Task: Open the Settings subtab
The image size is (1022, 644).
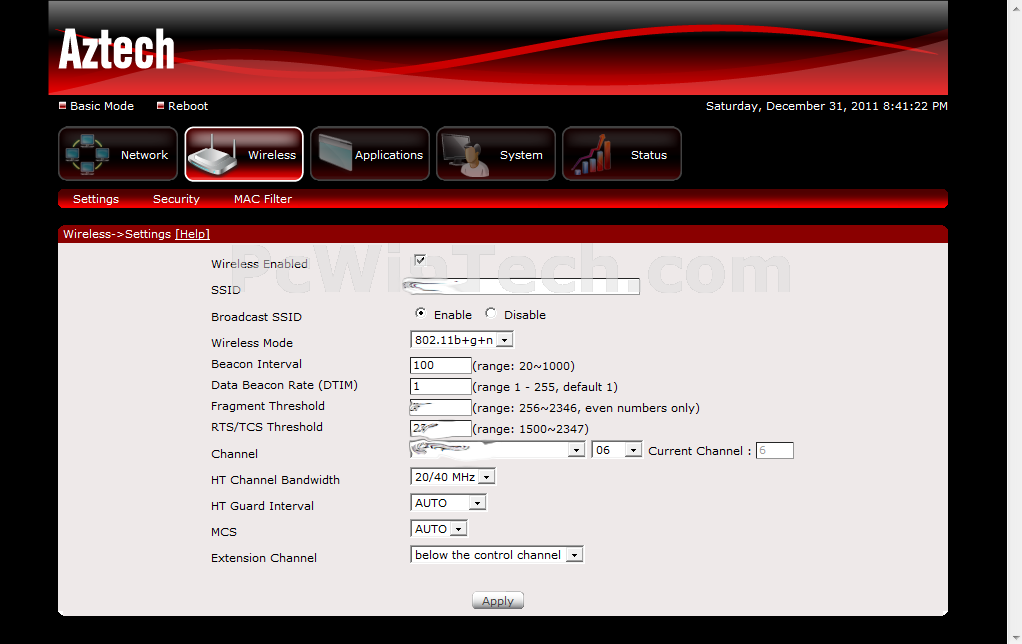Action: [x=96, y=199]
